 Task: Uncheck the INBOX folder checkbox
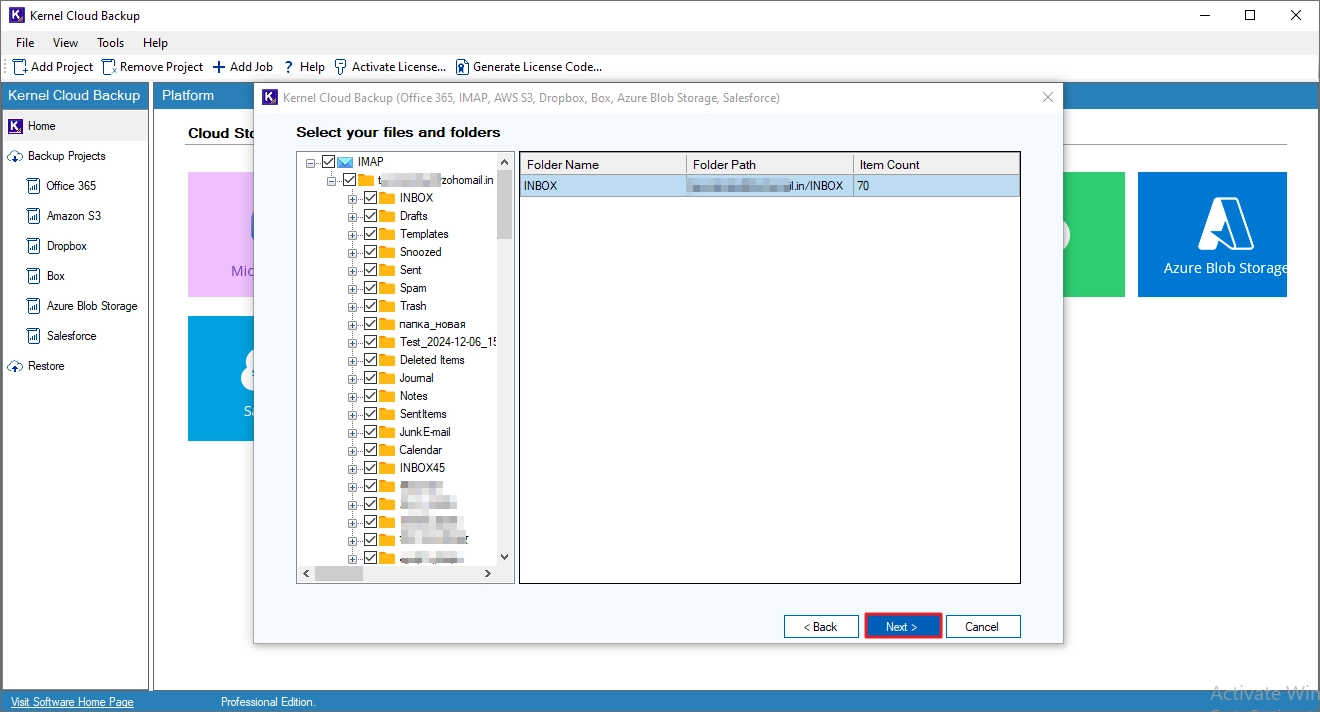pyautogui.click(x=370, y=198)
